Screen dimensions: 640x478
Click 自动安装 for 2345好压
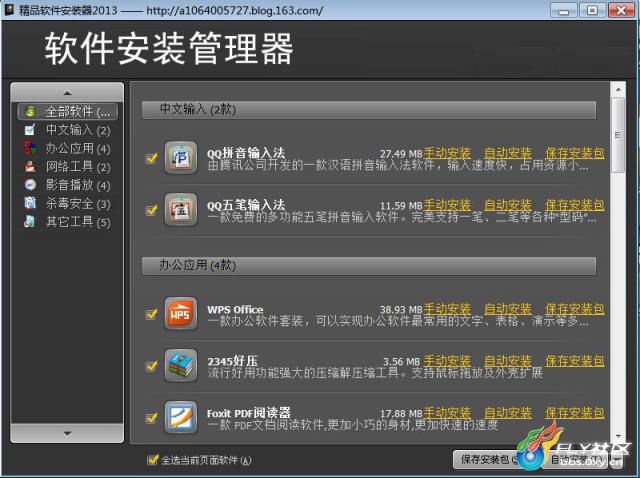(x=507, y=361)
